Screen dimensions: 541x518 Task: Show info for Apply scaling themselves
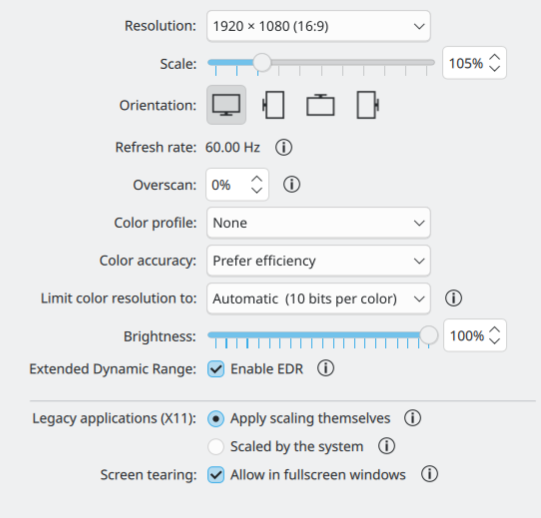click(x=413, y=418)
